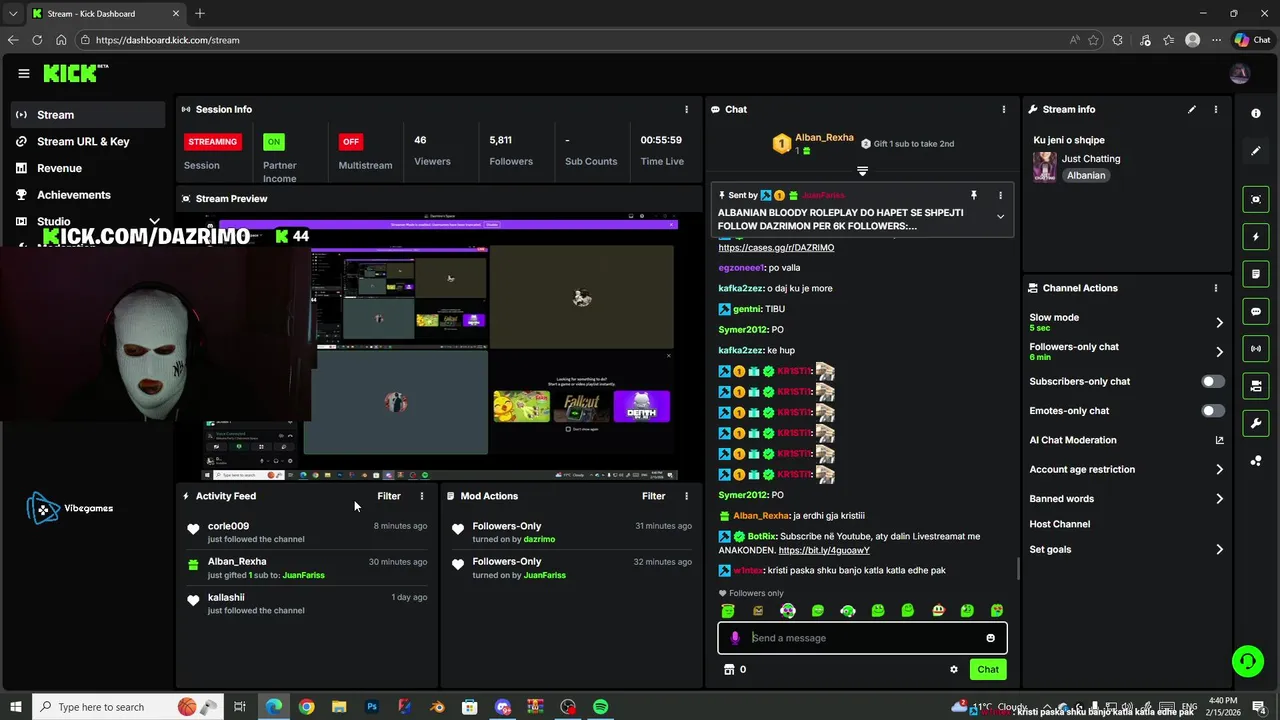Collapse the chat leaderboard arrow
This screenshot has width=1280, height=720.
862,171
